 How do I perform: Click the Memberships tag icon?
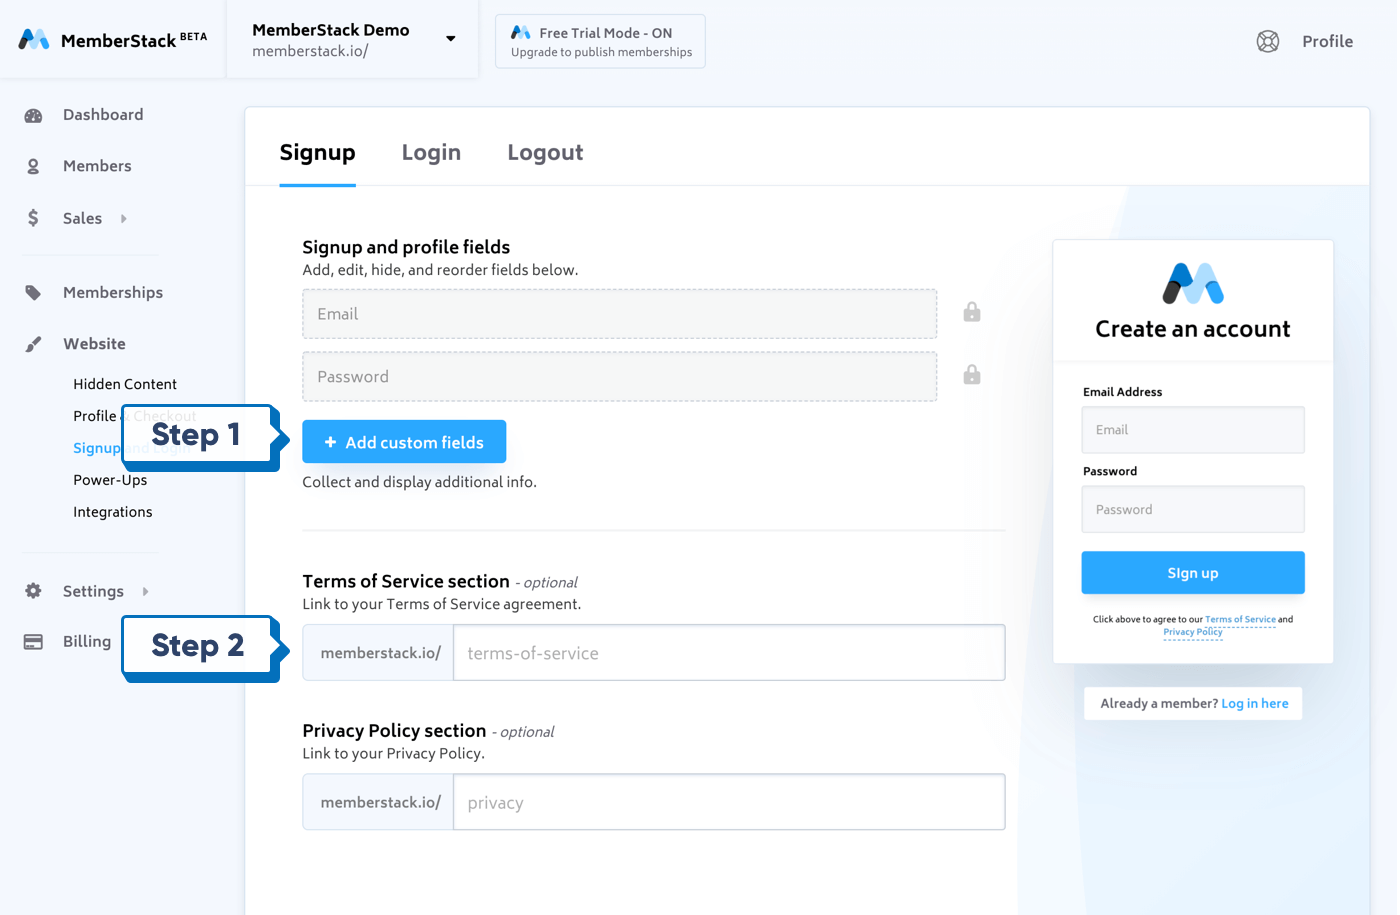pyautogui.click(x=33, y=293)
